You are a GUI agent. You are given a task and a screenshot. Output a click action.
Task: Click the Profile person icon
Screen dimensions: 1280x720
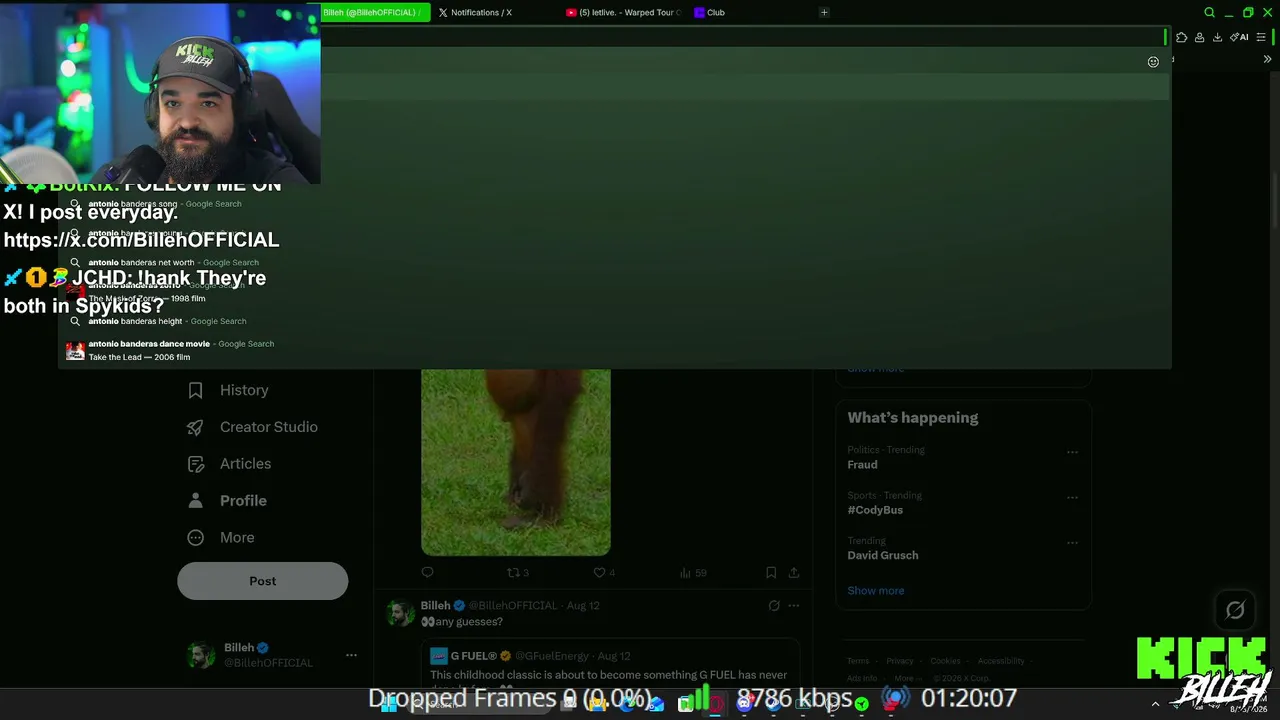click(196, 501)
